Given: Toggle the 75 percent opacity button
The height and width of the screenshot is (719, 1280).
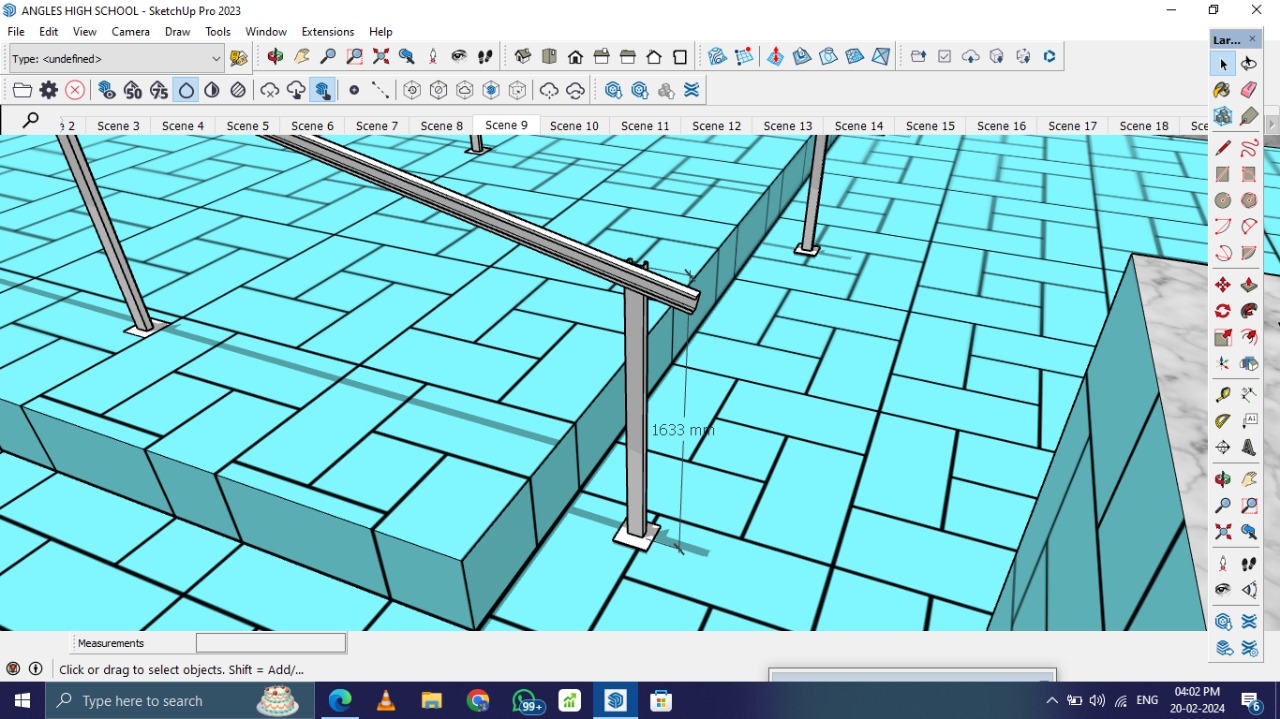Looking at the screenshot, I should pos(159,91).
